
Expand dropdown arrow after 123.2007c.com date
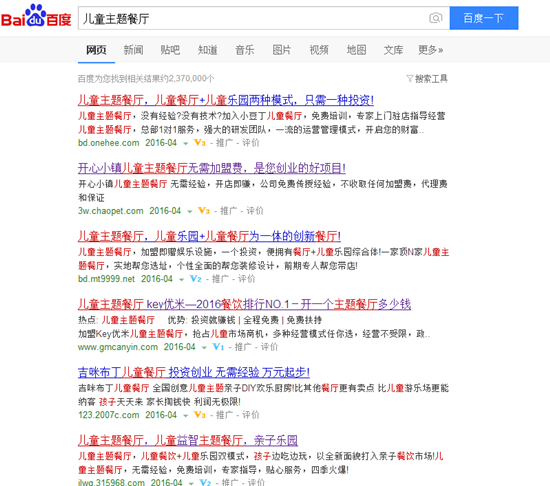[186, 416]
